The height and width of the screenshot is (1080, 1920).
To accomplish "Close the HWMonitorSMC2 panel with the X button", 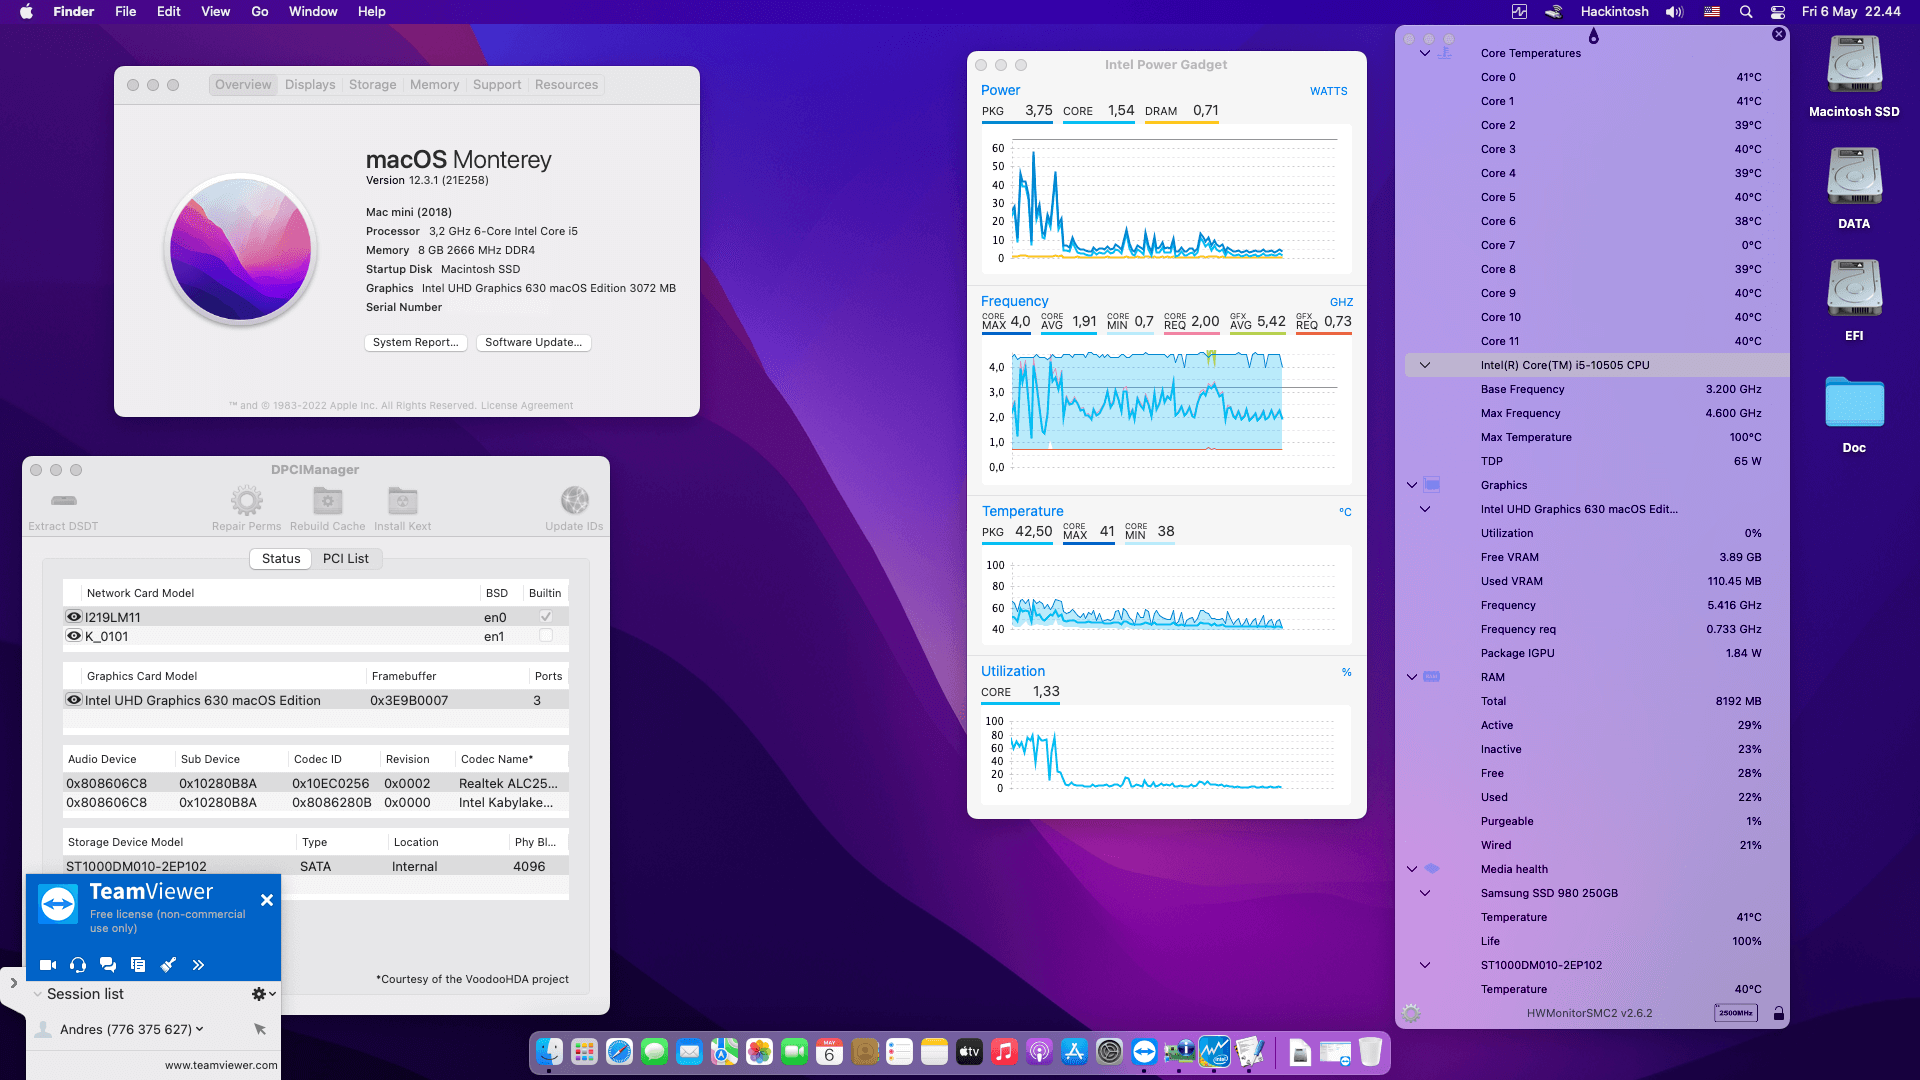I will coord(1779,34).
